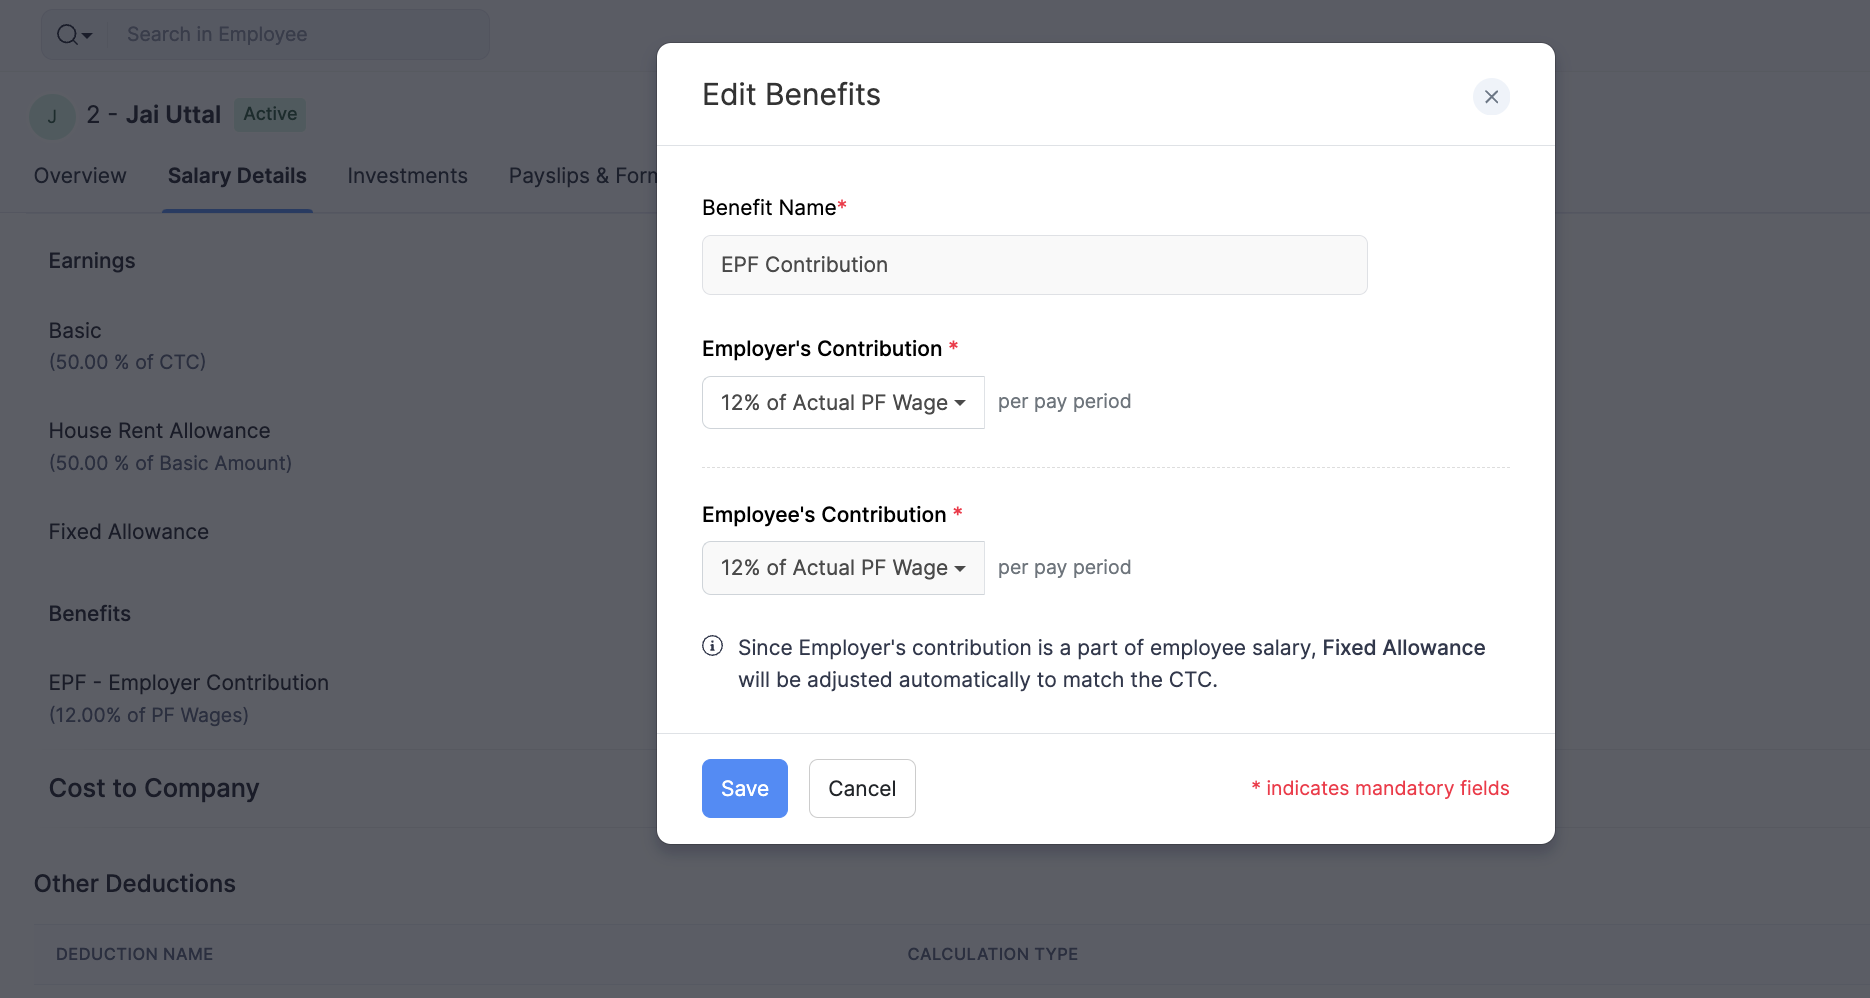Save the benefit changes
Image resolution: width=1870 pixels, height=998 pixels.
744,788
